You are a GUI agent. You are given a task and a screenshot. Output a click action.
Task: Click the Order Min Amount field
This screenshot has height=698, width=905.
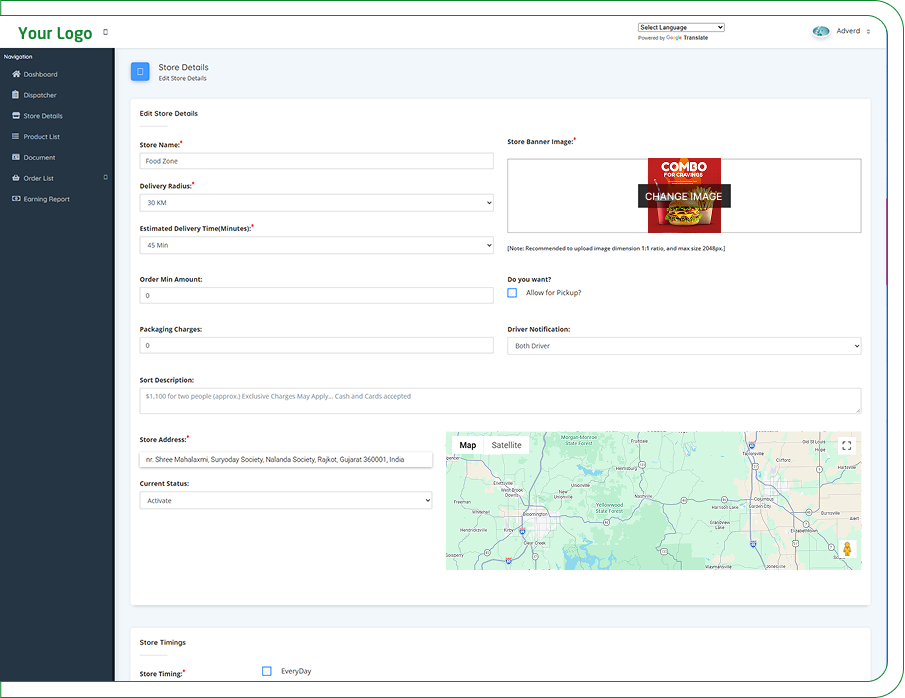pyautogui.click(x=316, y=296)
